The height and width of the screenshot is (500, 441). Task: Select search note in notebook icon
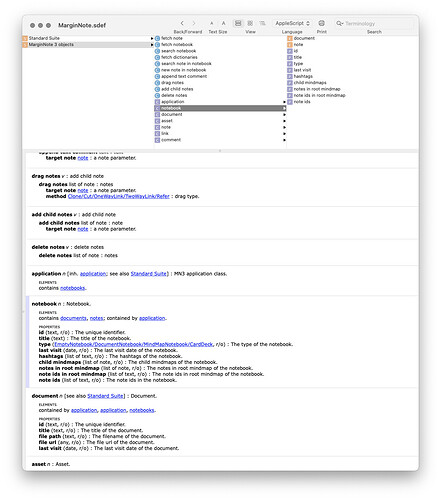pyautogui.click(x=157, y=64)
